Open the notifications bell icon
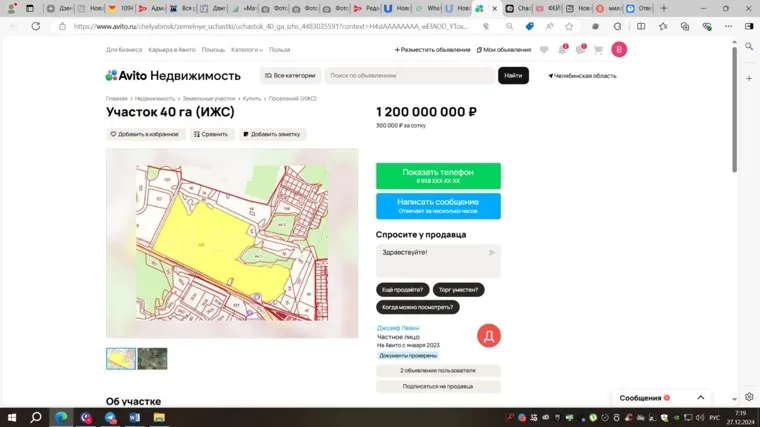Screen dimensions: 760x427 [562, 49]
